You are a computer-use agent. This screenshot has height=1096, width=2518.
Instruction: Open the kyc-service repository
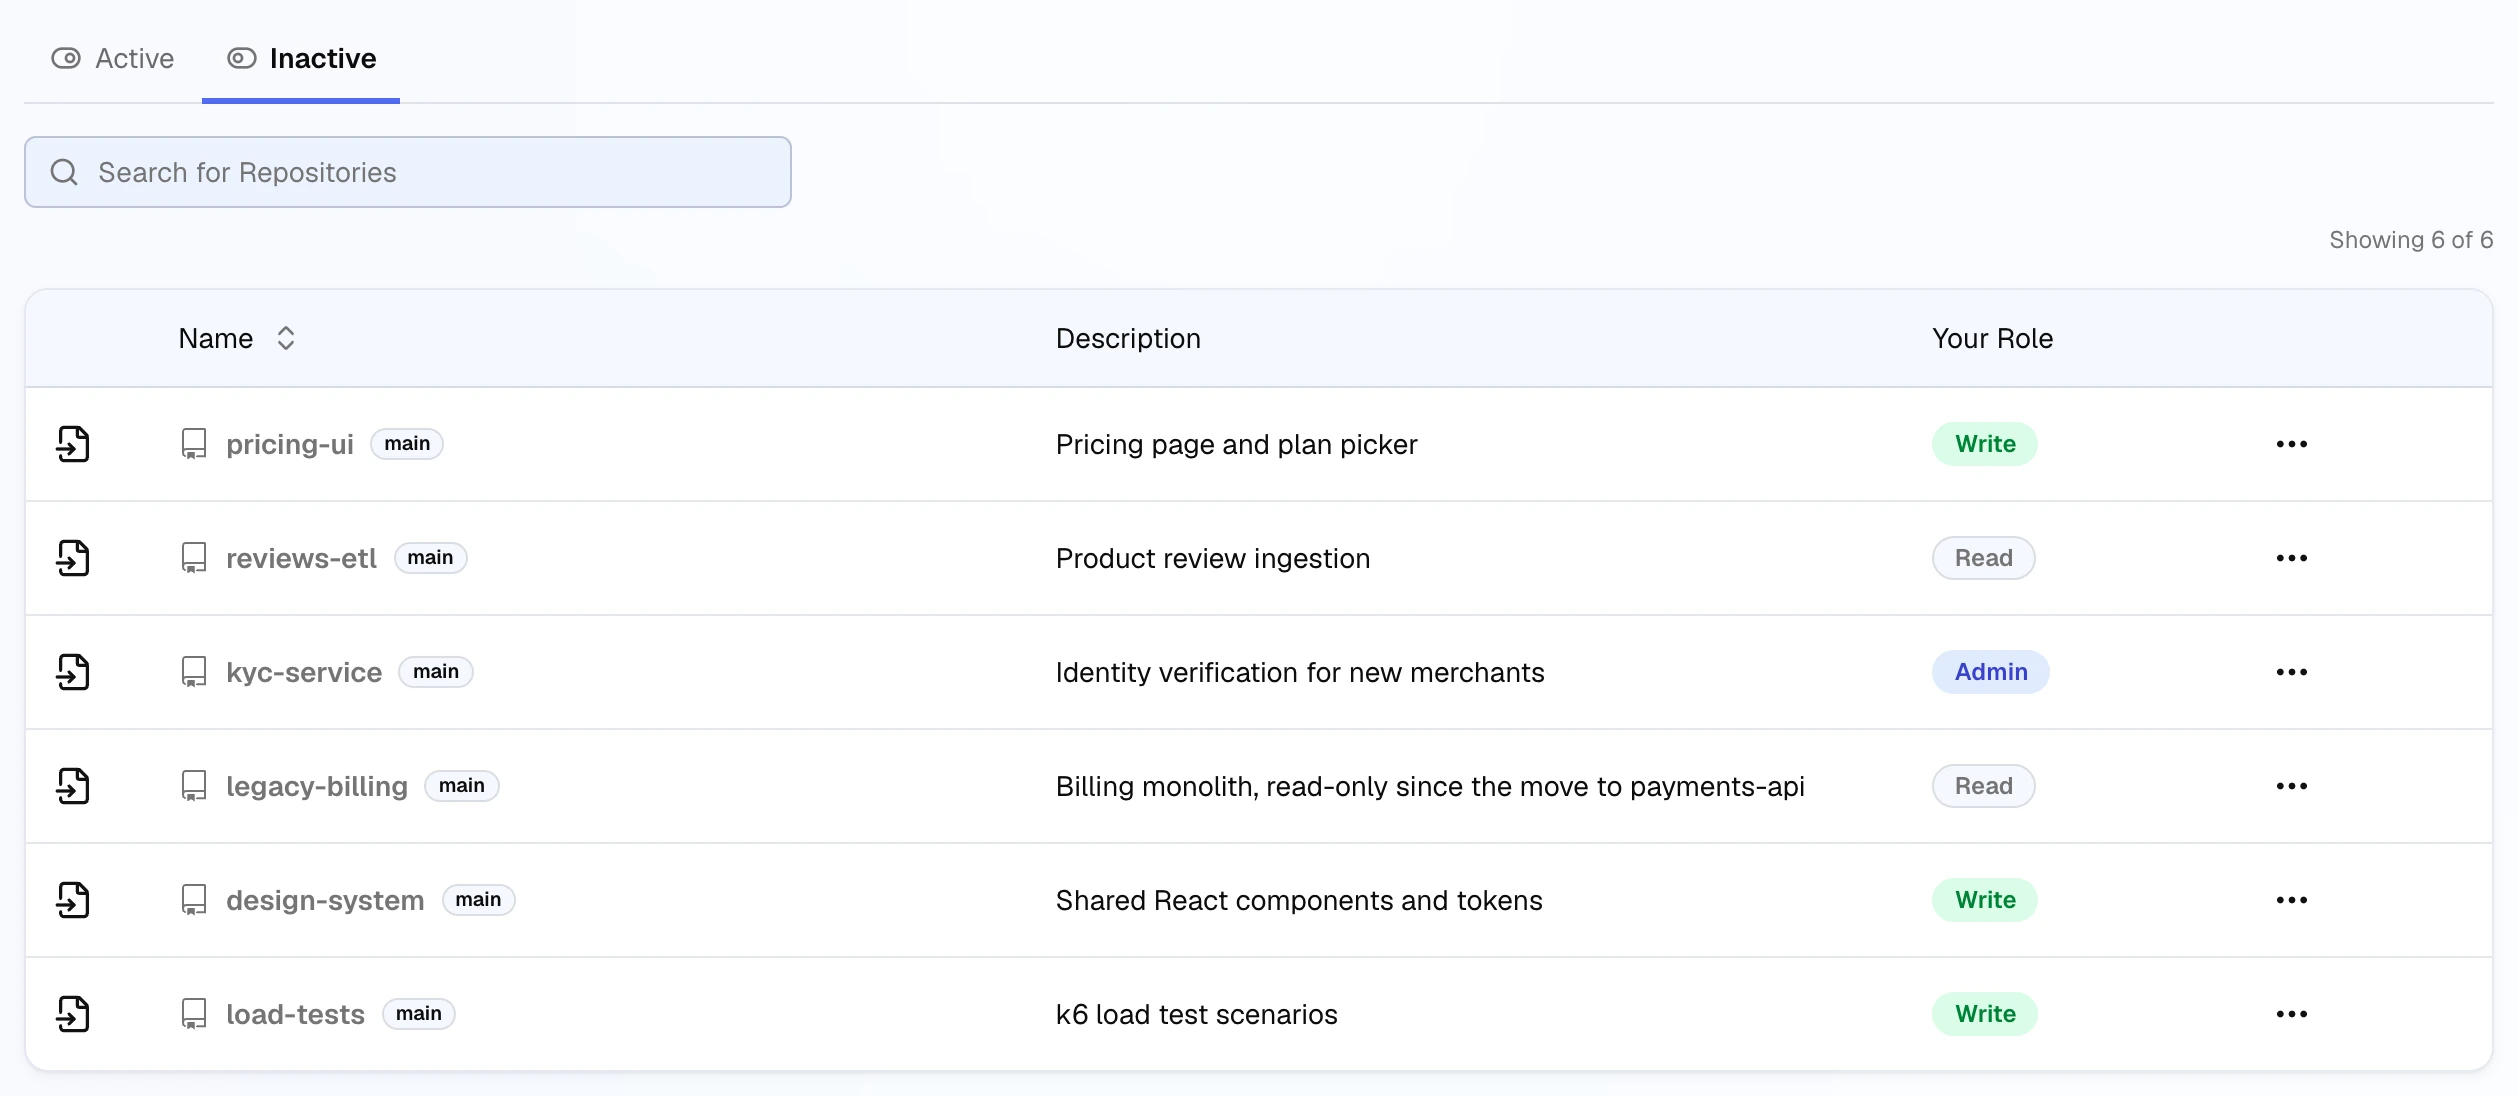point(304,672)
